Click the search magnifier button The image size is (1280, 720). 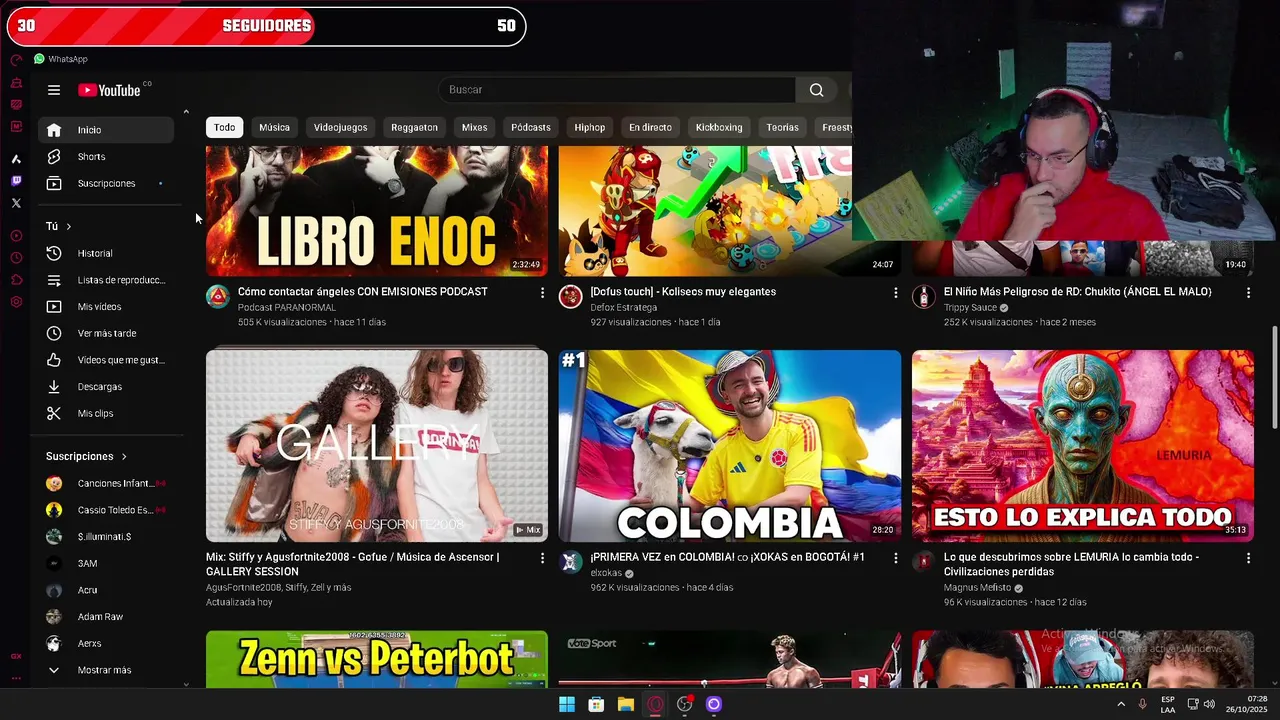click(x=817, y=90)
